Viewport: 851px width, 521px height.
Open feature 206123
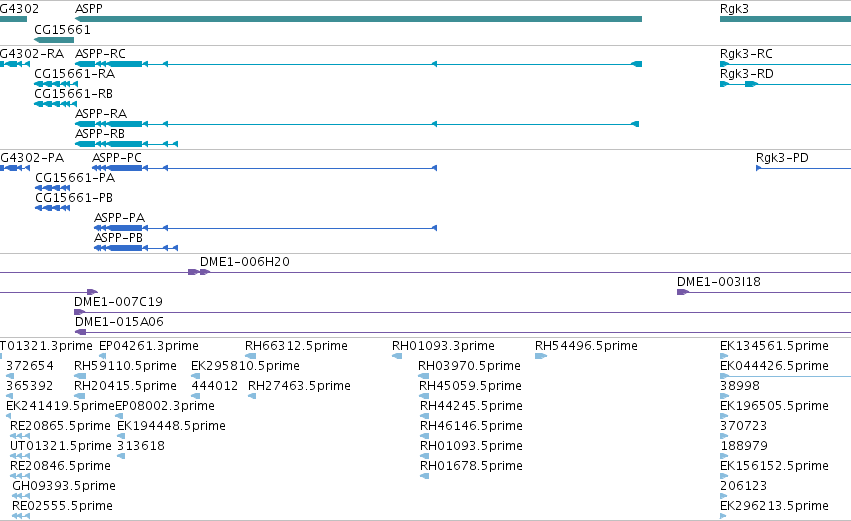[744, 486]
